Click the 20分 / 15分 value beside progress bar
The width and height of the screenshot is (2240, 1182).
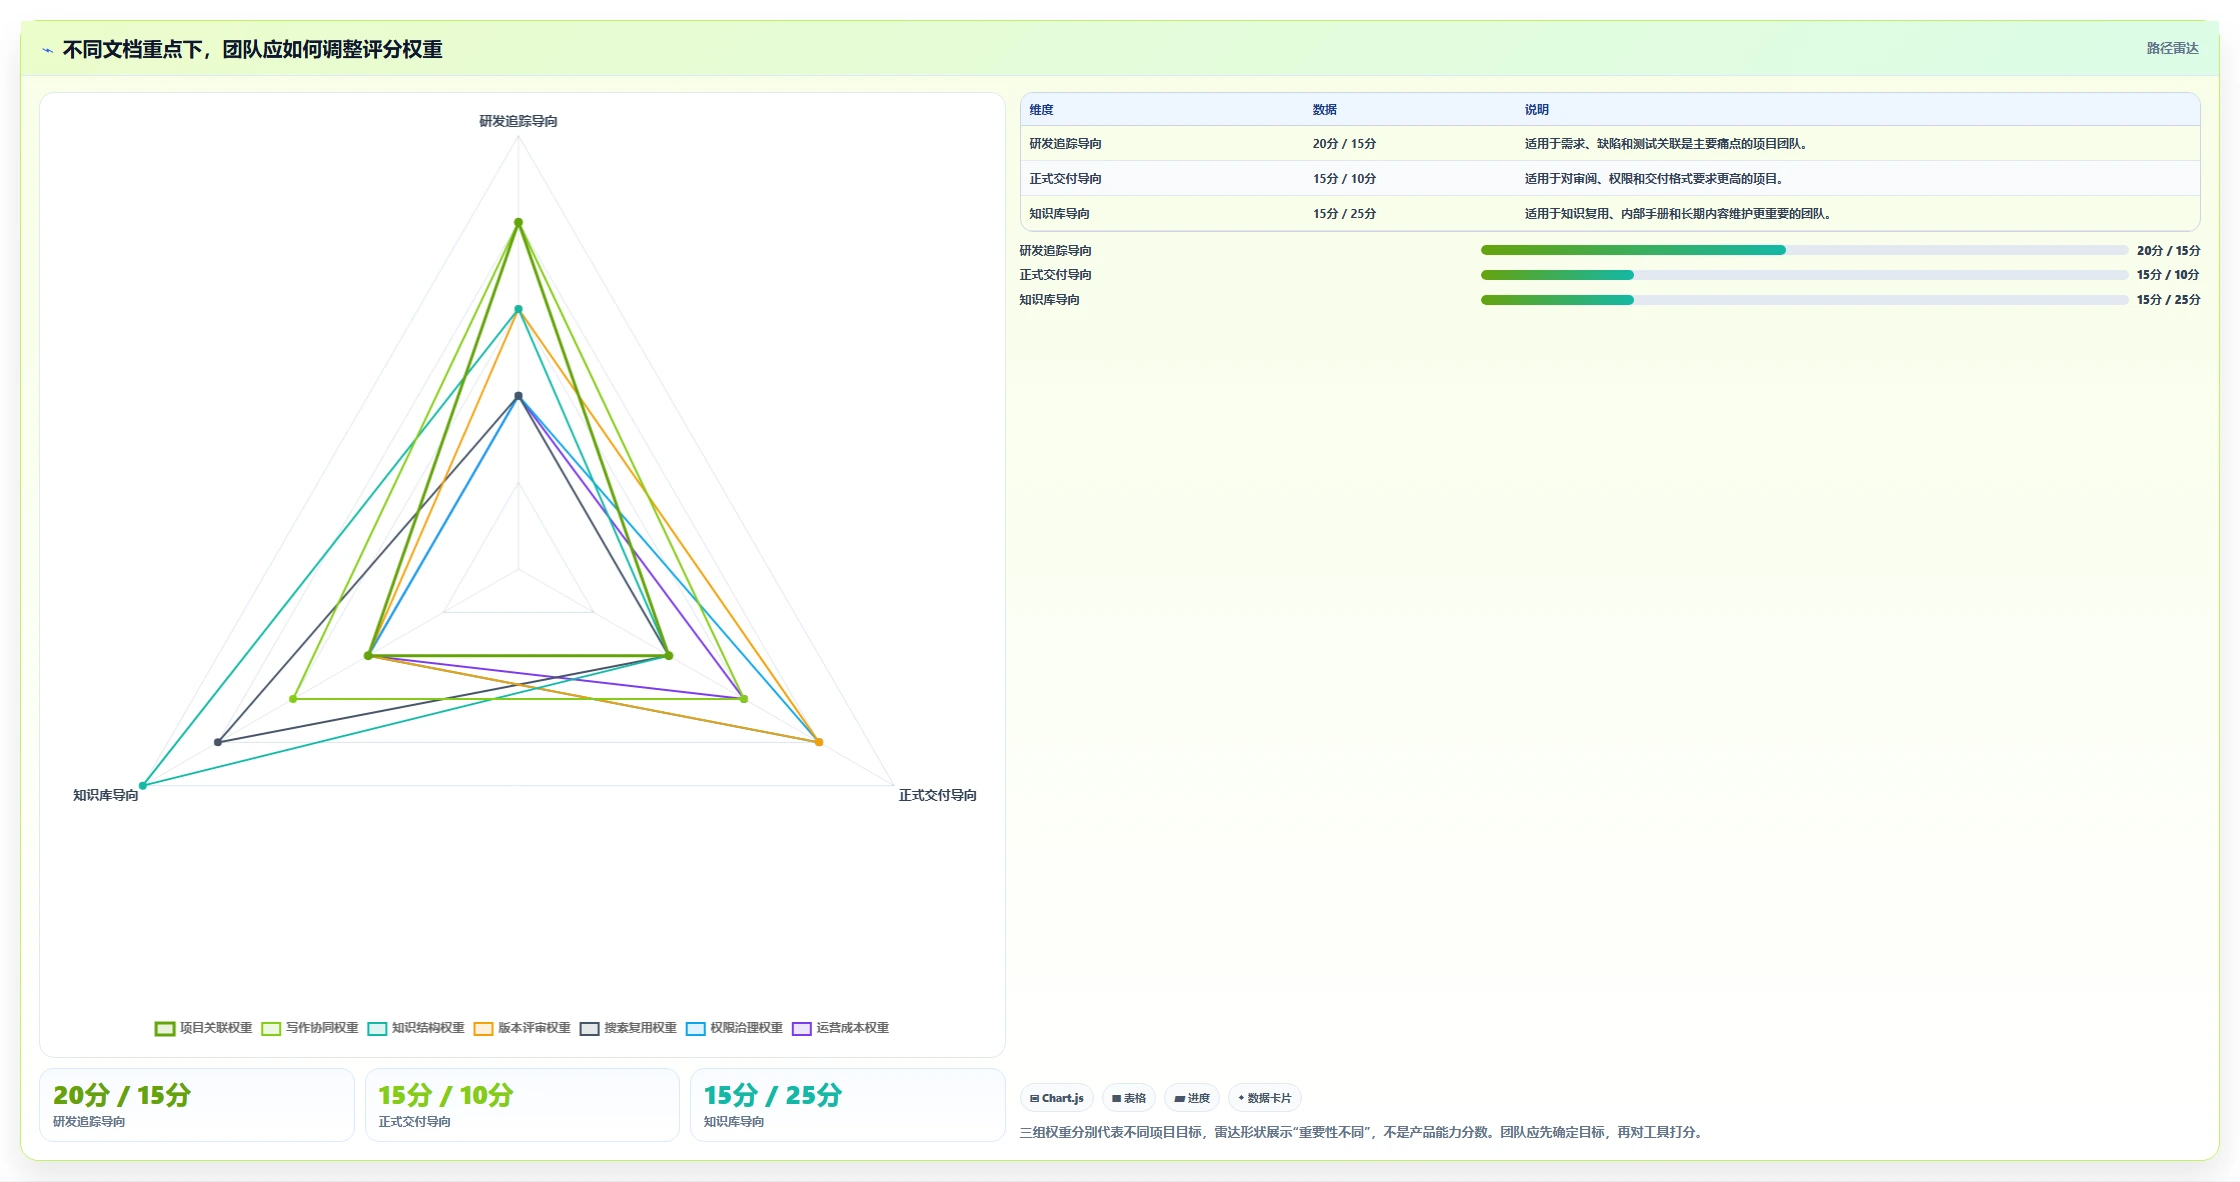pos(2168,251)
